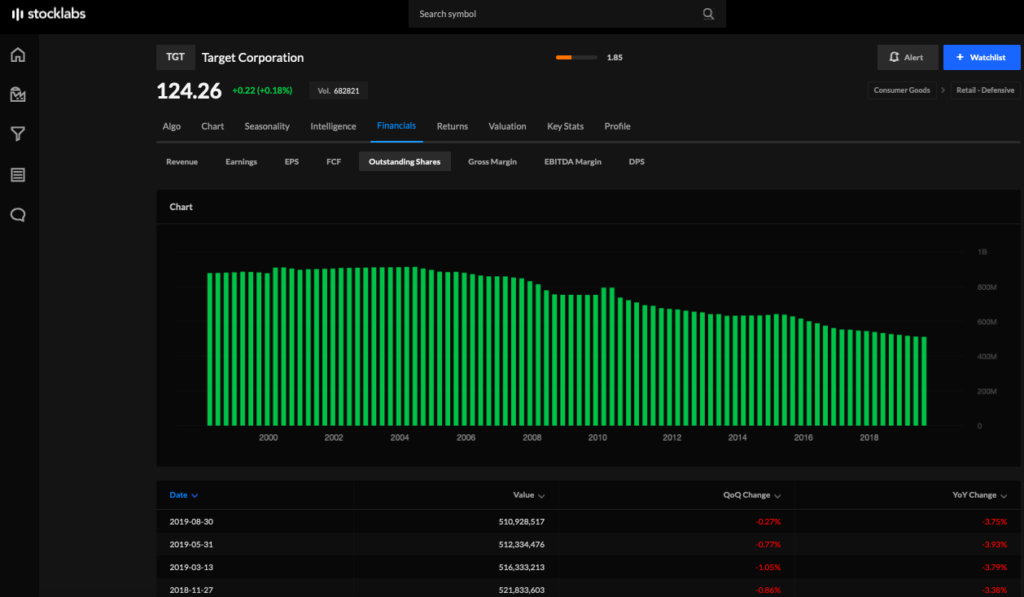The height and width of the screenshot is (597, 1024).
Task: Click the value 510,928,517
Action: click(521, 522)
